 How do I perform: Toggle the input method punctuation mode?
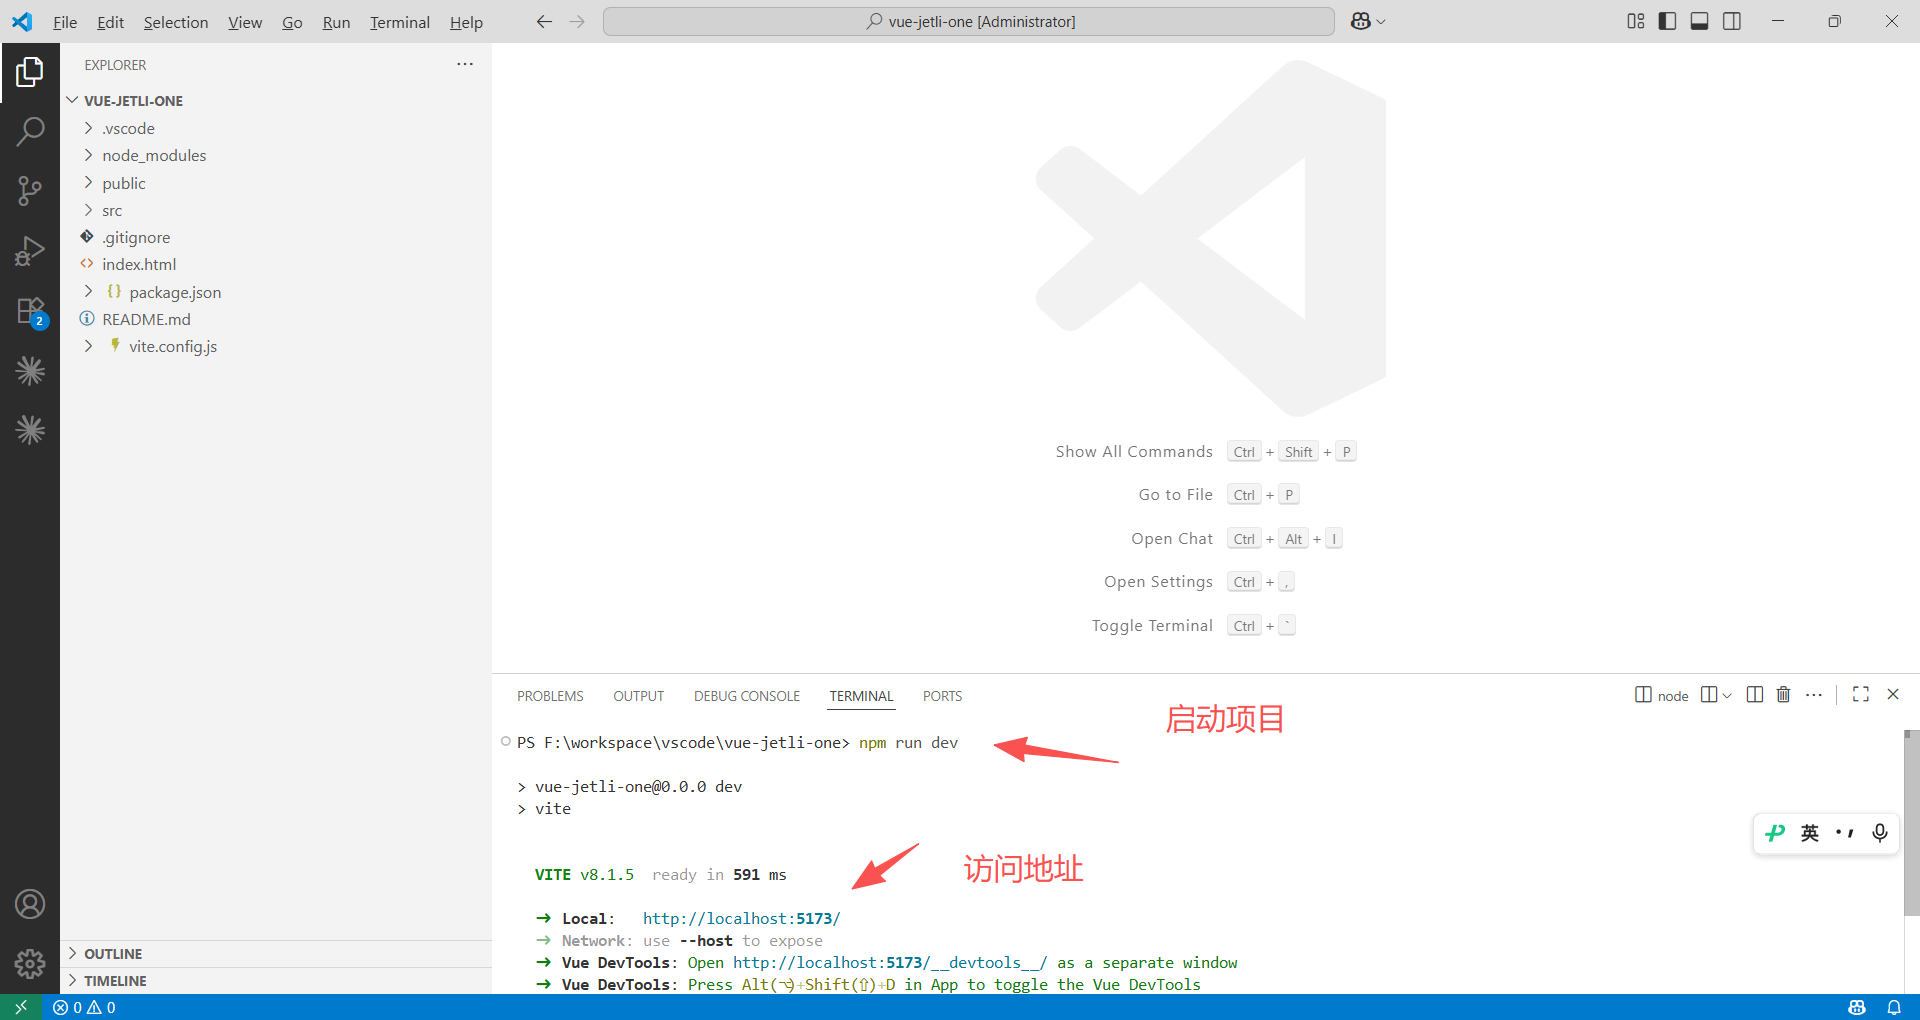(x=1845, y=833)
